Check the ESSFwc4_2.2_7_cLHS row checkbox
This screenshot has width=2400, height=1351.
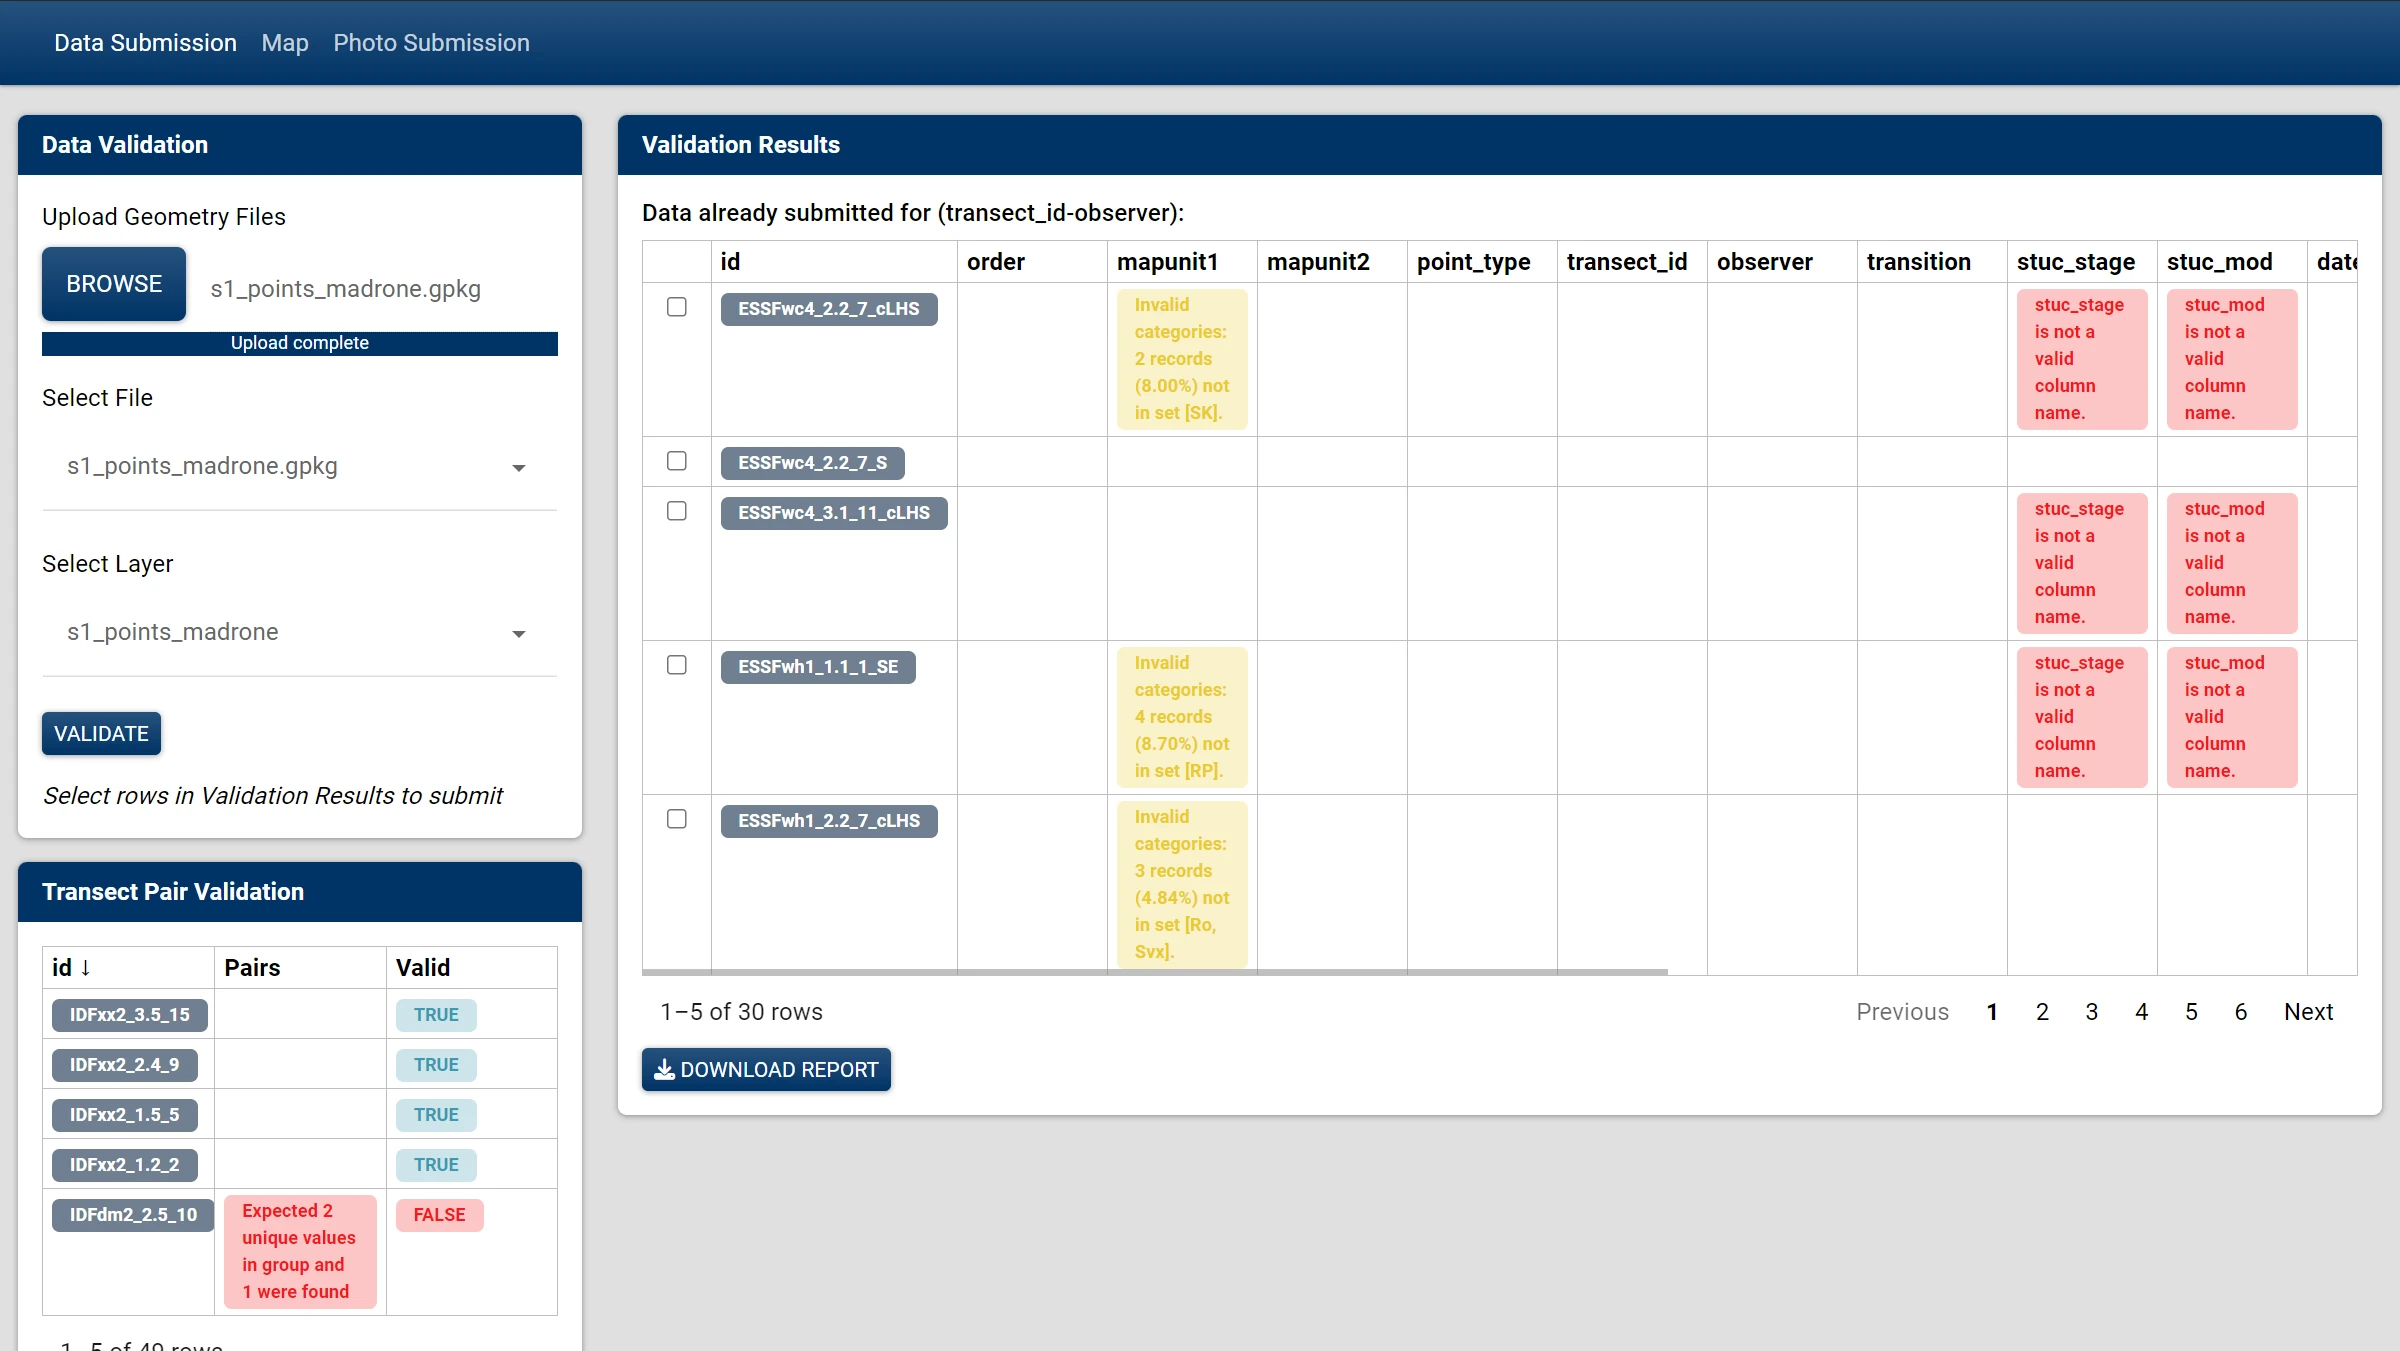(x=677, y=307)
